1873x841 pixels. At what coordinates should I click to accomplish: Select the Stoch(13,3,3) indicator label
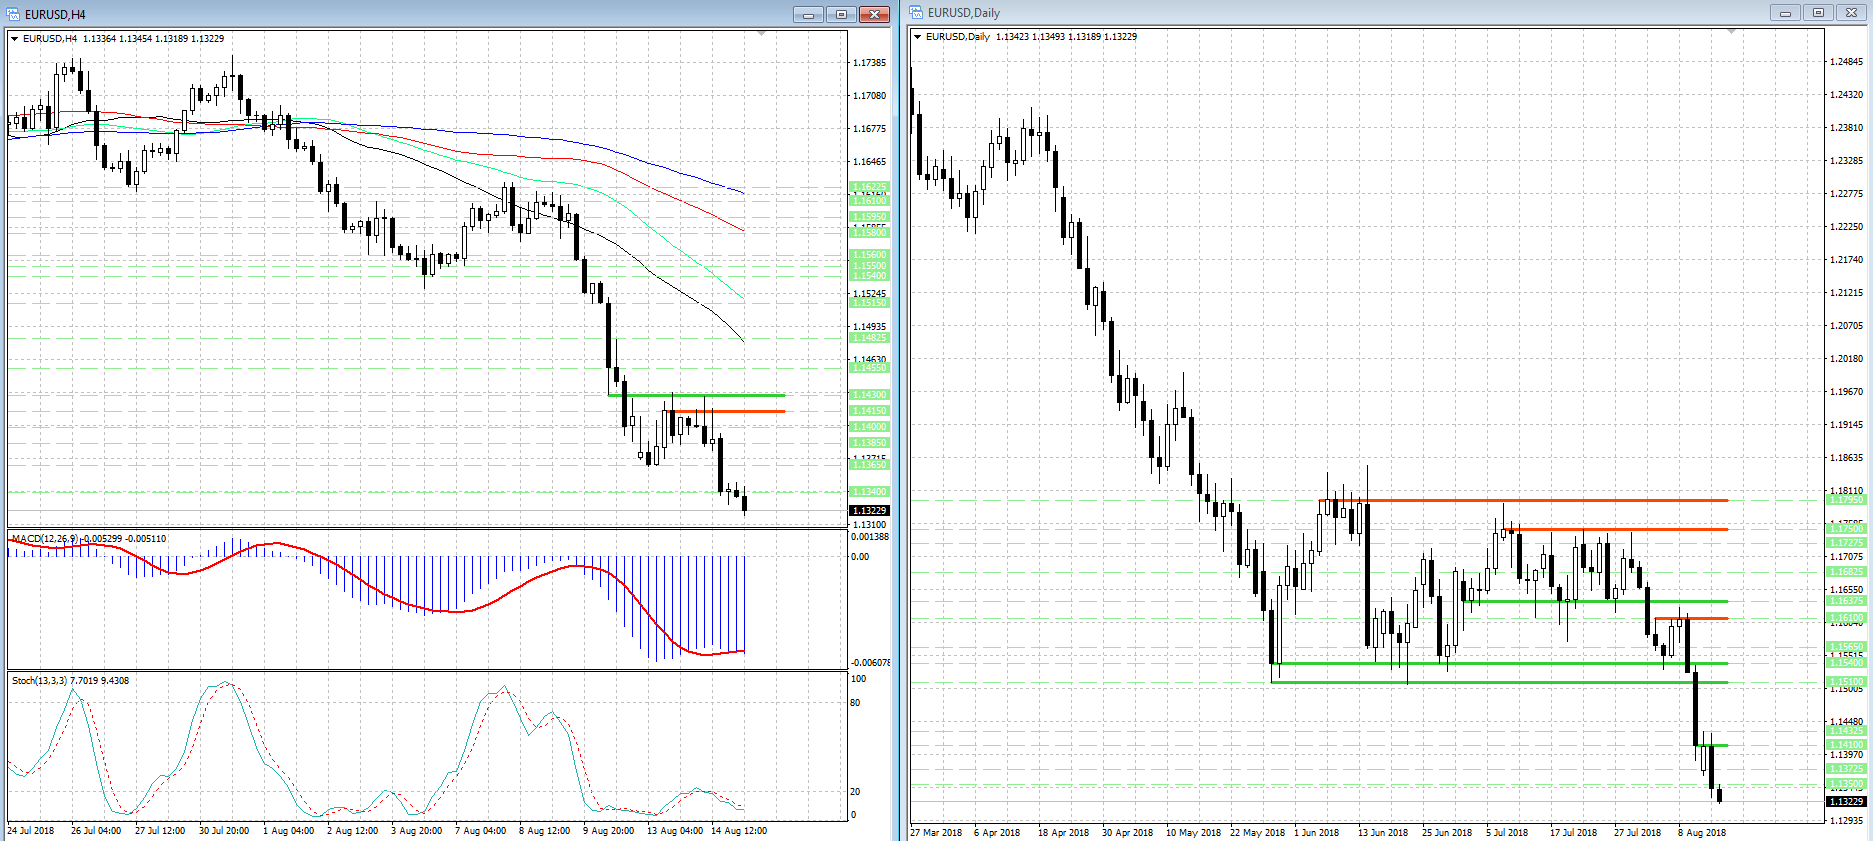pyautogui.click(x=40, y=681)
